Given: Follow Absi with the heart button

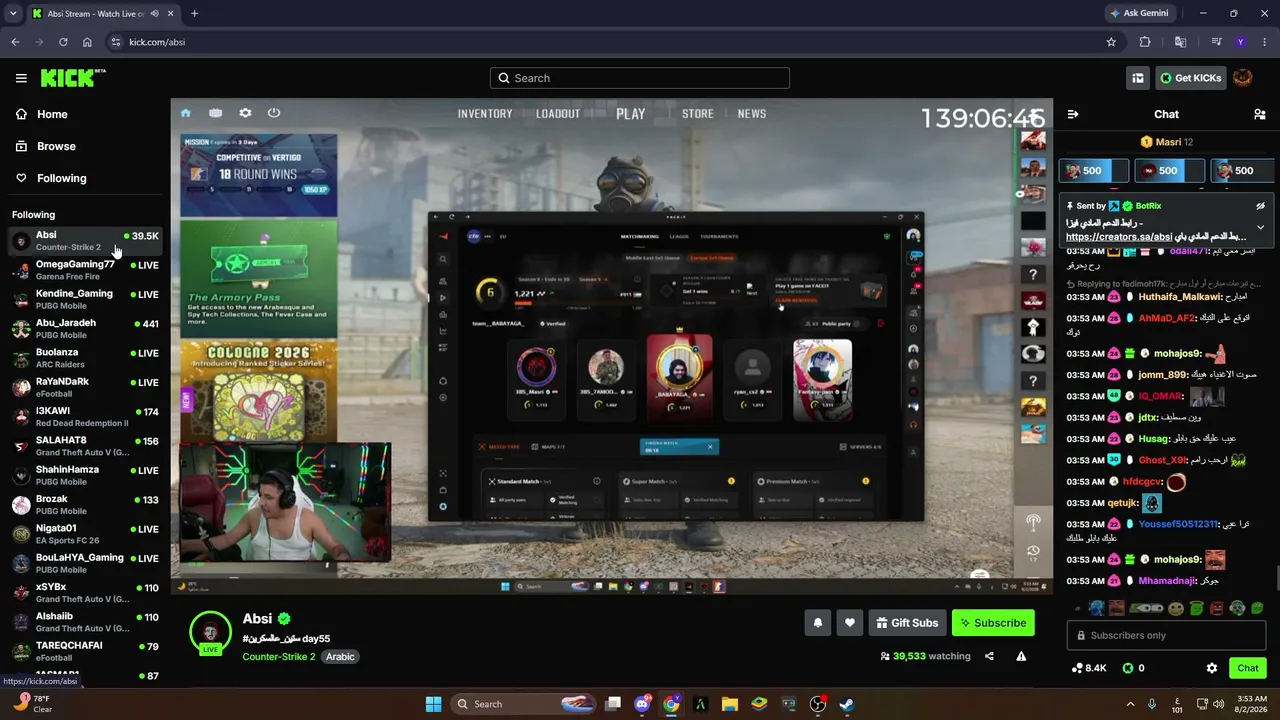Looking at the screenshot, I should (850, 623).
